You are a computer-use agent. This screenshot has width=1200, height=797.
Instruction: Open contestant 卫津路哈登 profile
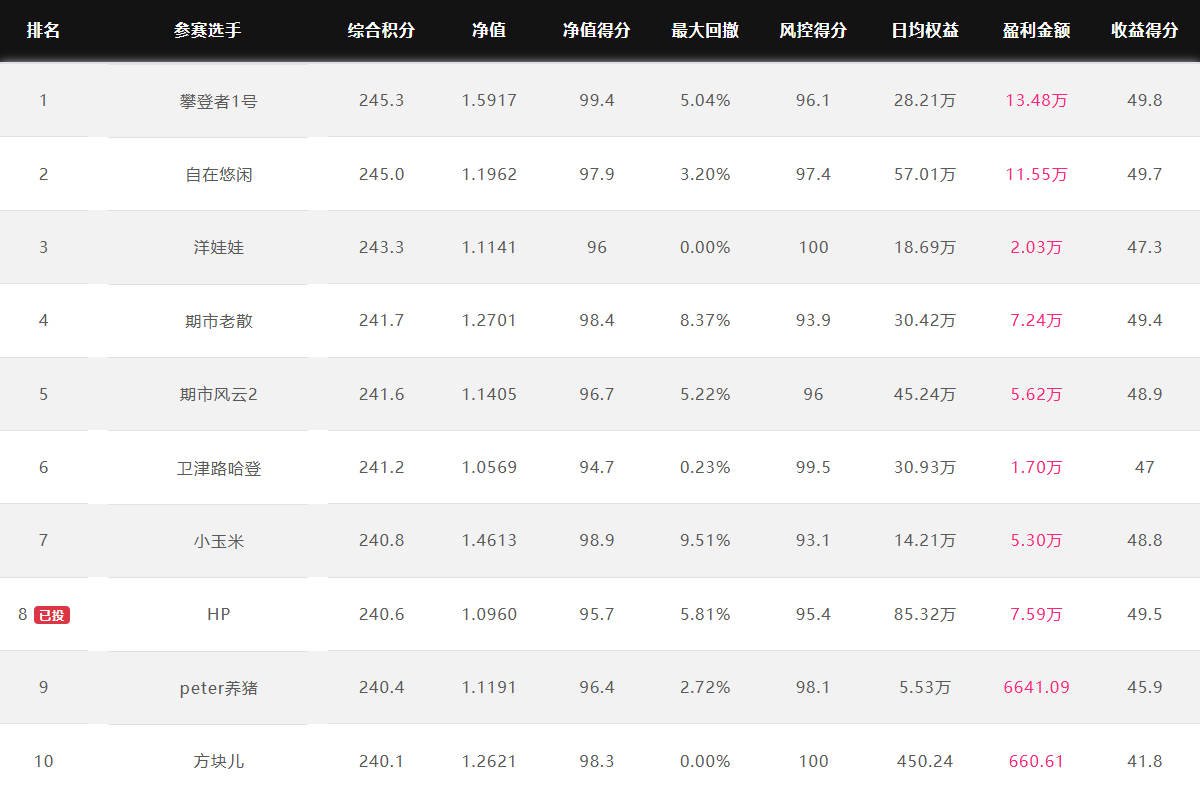tap(218, 467)
